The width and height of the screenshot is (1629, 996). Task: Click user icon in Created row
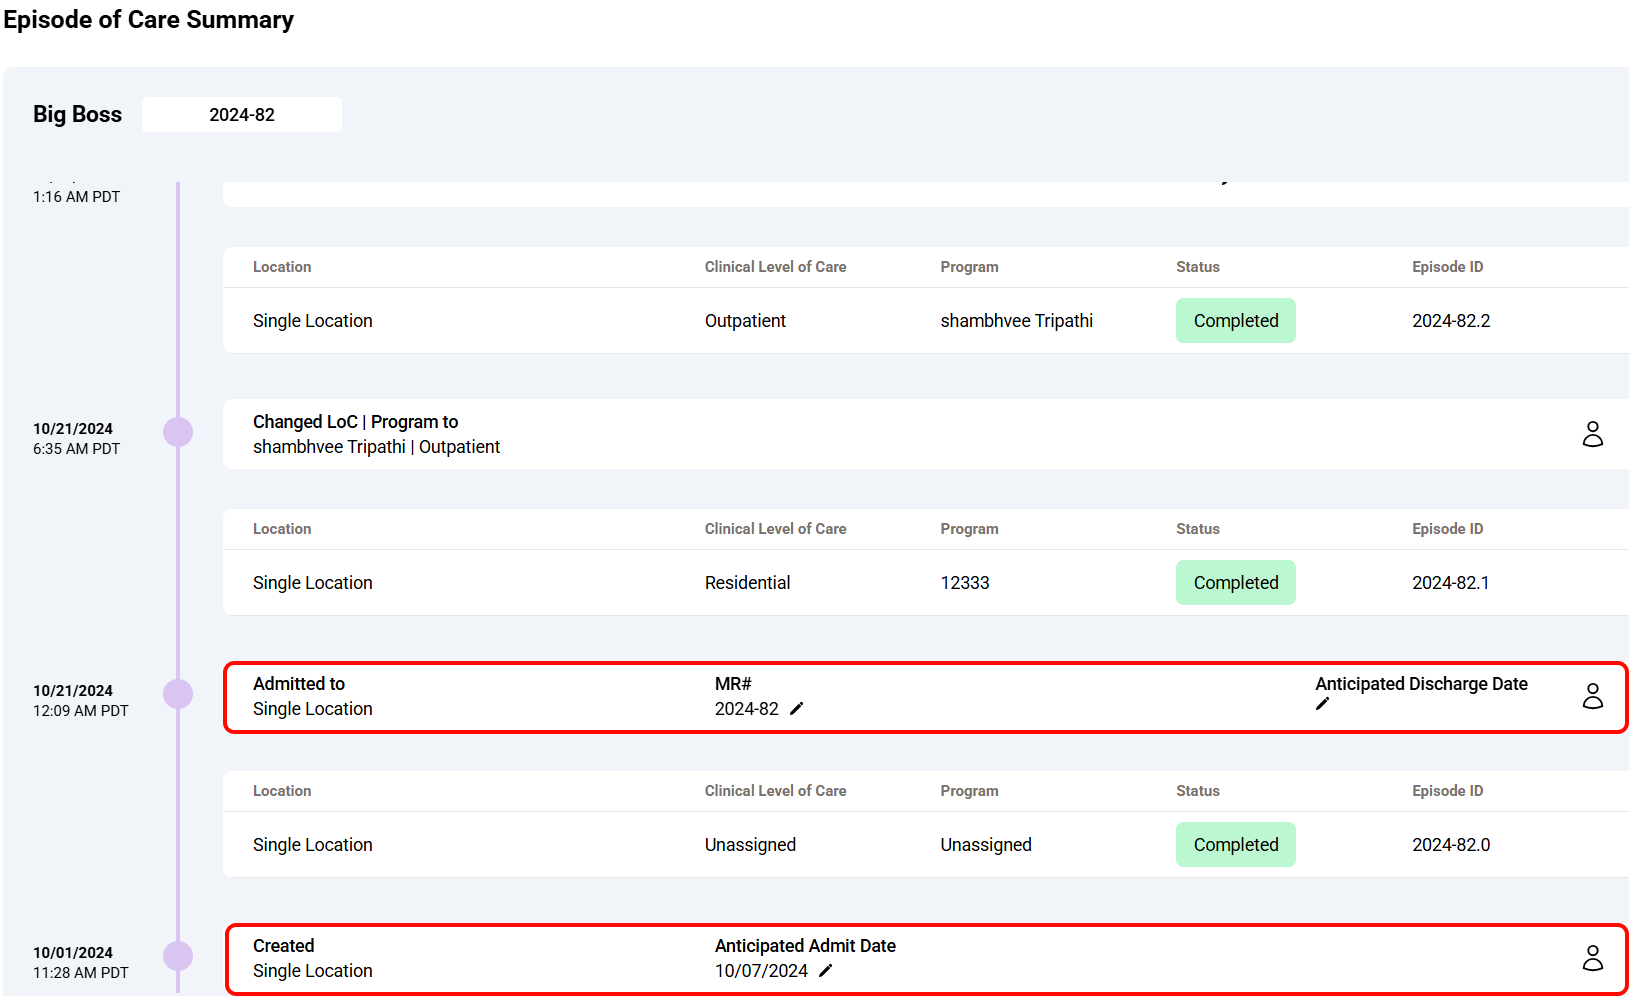coord(1592,958)
